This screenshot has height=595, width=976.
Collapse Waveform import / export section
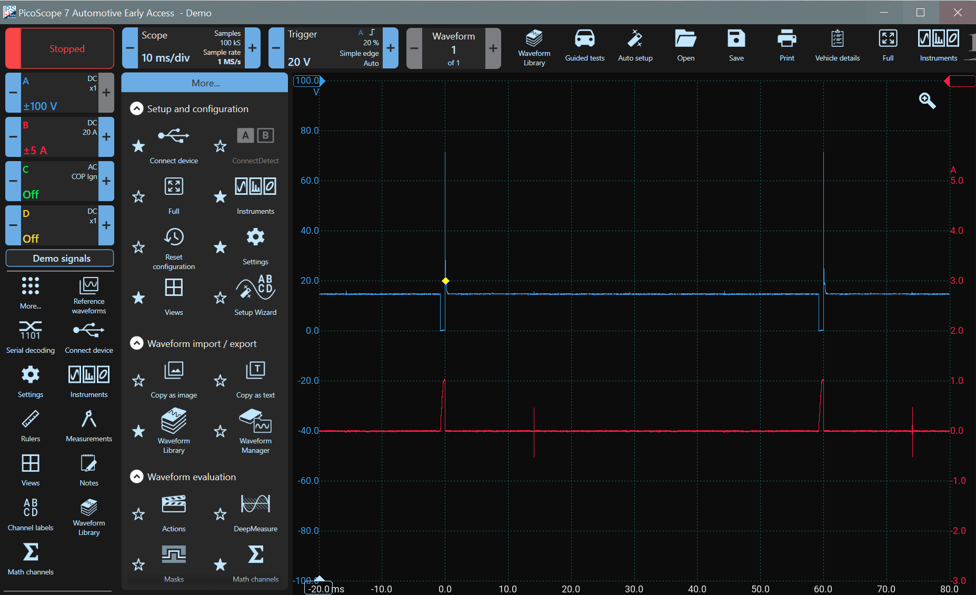click(x=137, y=343)
